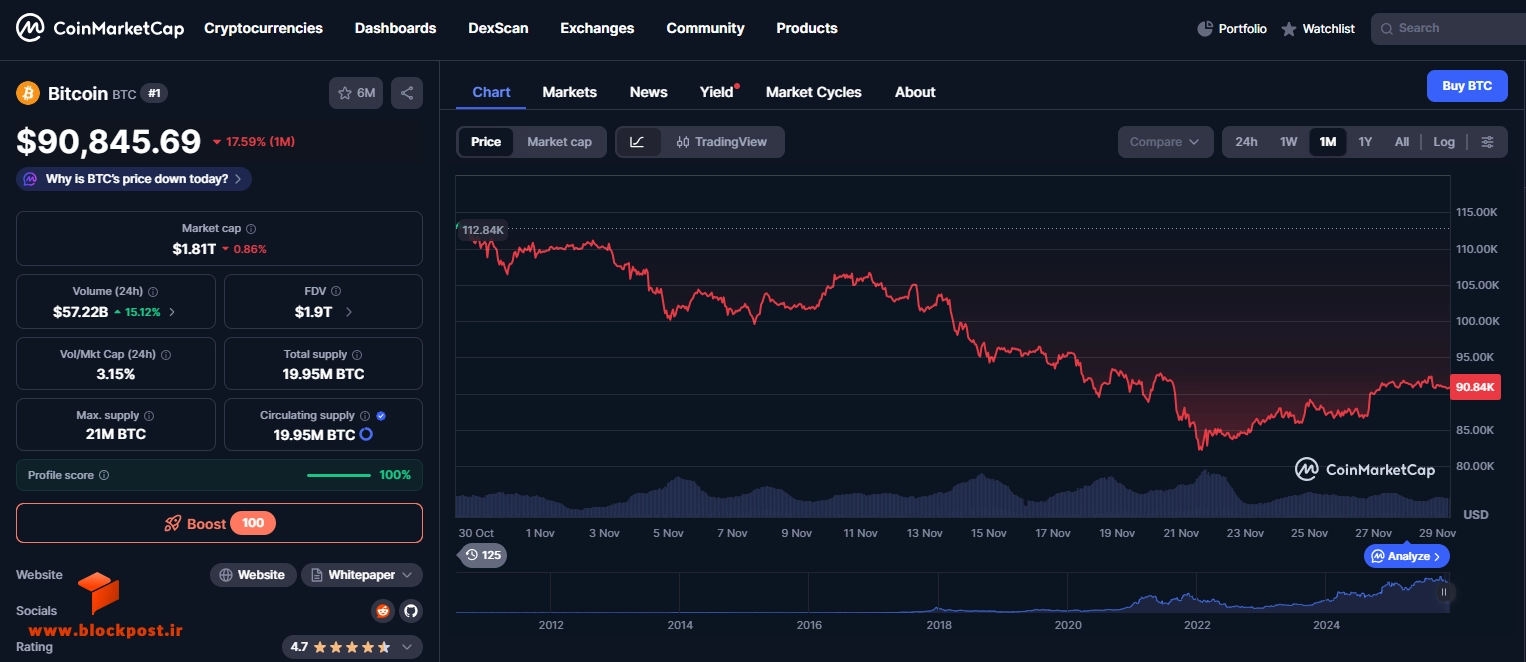Select the 24h time range
The width and height of the screenshot is (1526, 662).
[x=1246, y=142]
